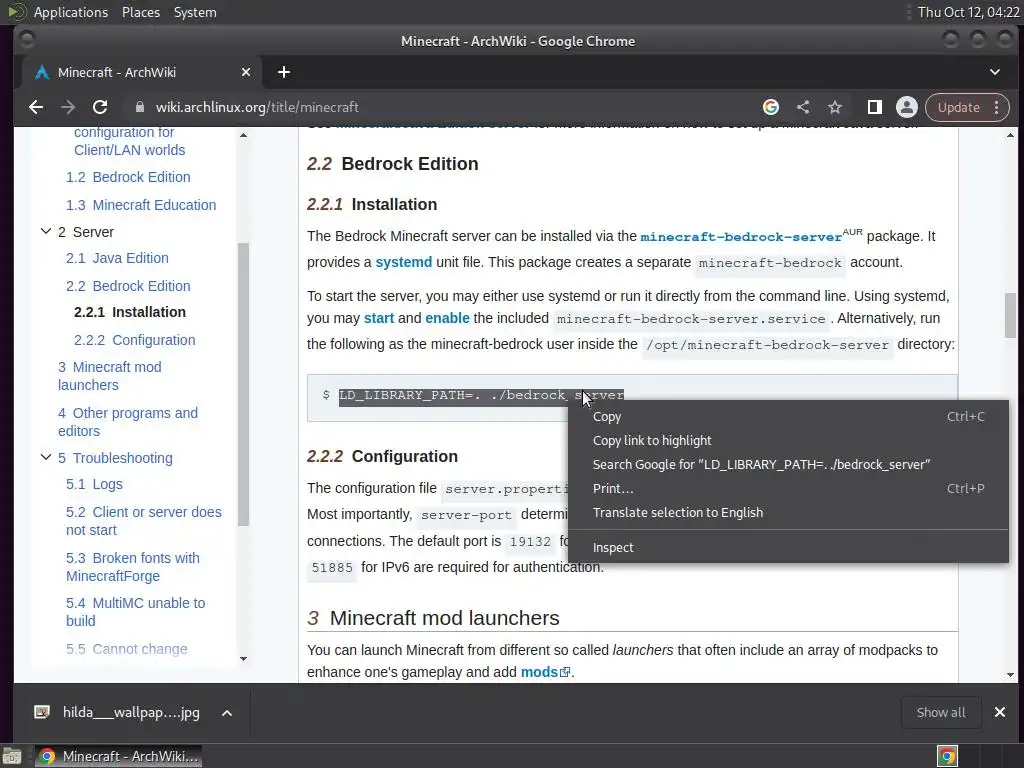The height and width of the screenshot is (768, 1024).
Task: Share this page via share icon
Action: coord(803,107)
